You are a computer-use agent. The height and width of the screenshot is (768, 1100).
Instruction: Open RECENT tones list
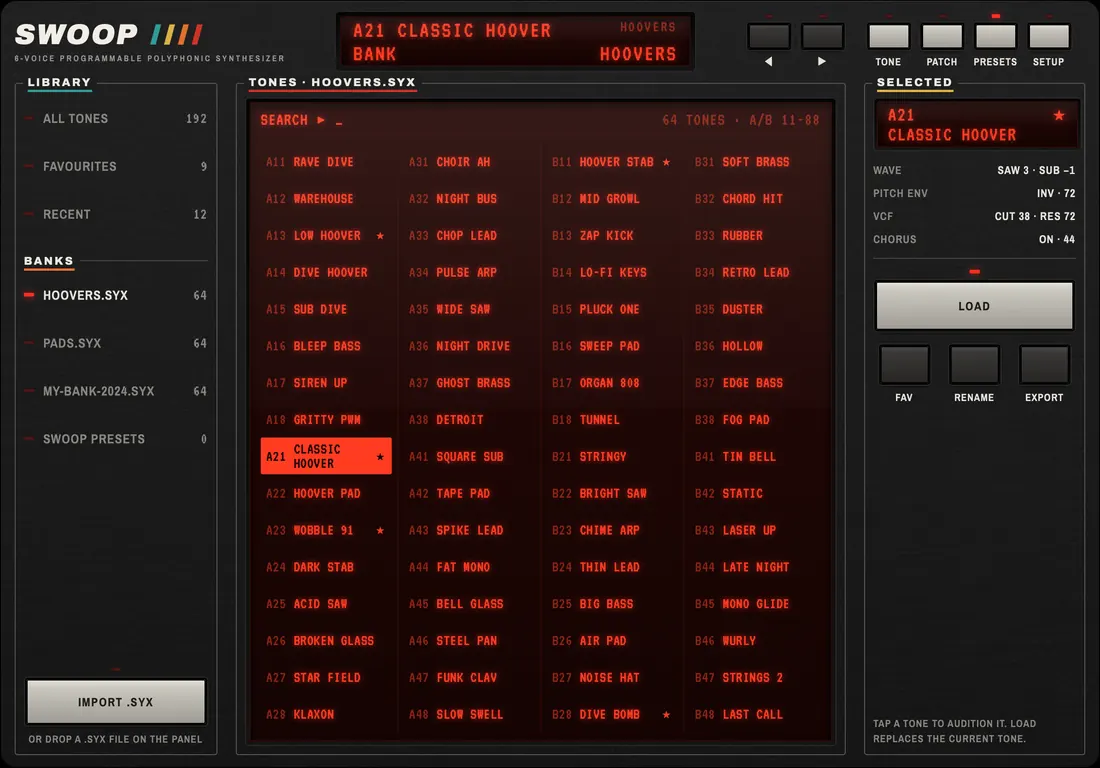116,214
